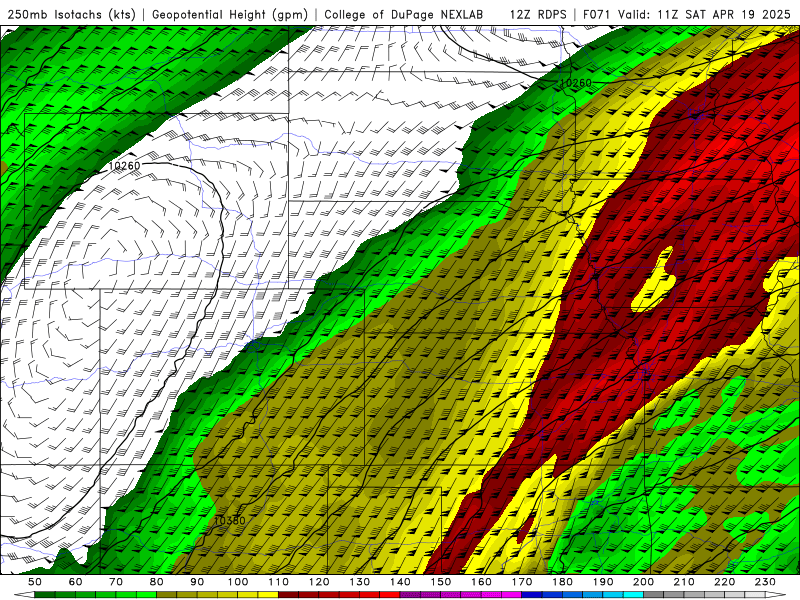This screenshot has width=800, height=600.
Task: Click the 170 knot value on the color scale
Action: (x=522, y=582)
